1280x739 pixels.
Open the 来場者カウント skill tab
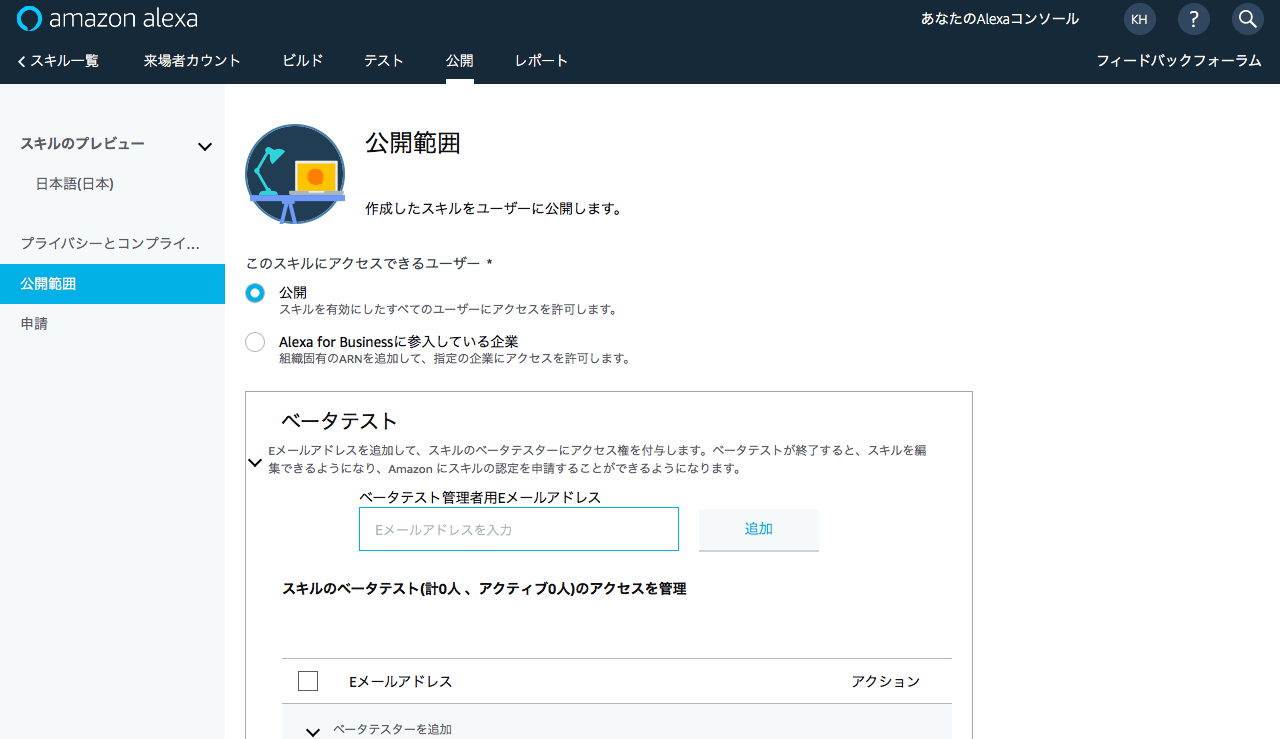pyautogui.click(x=192, y=61)
